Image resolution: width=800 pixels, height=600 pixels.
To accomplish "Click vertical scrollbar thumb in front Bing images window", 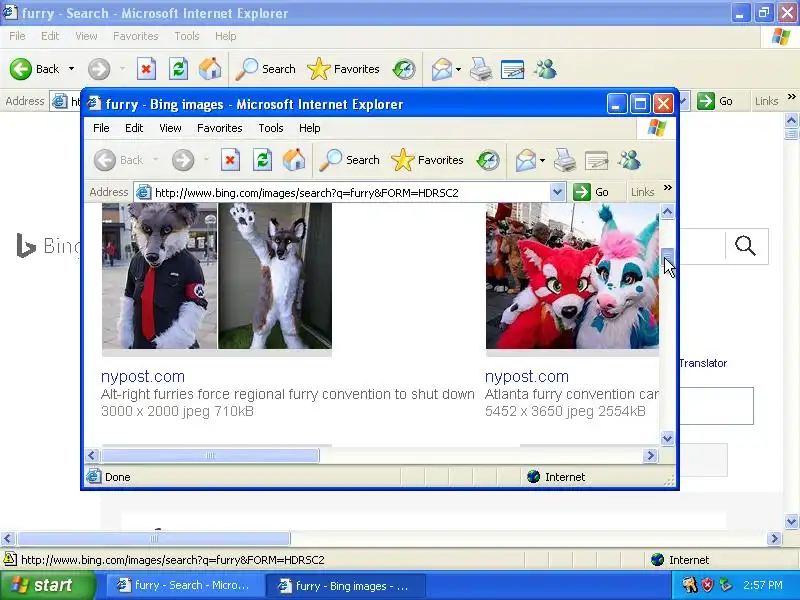I will coord(667,257).
